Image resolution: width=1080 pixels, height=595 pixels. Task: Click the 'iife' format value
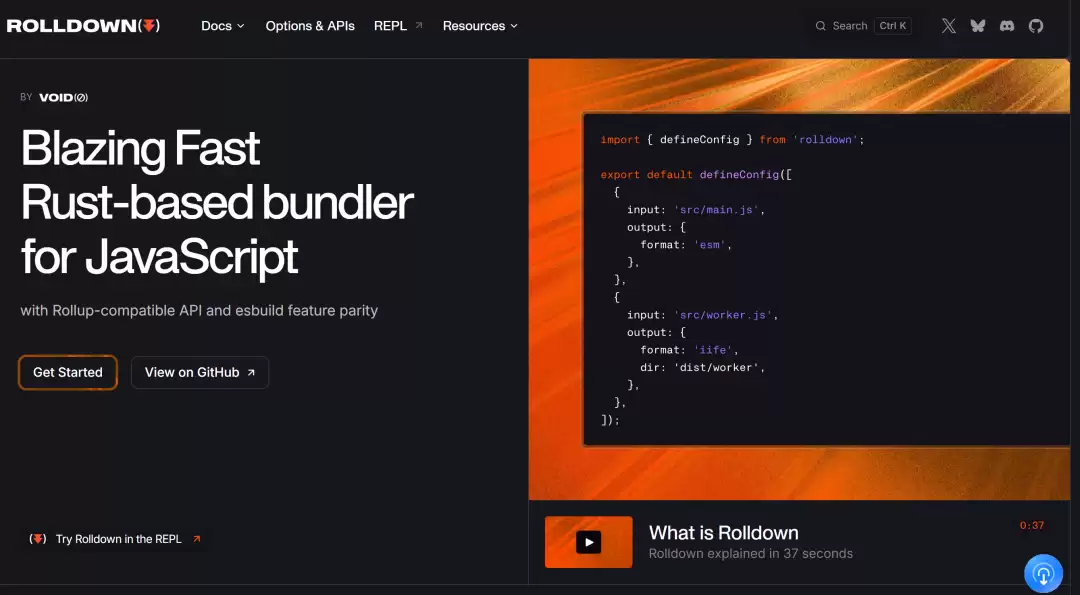[x=713, y=350]
